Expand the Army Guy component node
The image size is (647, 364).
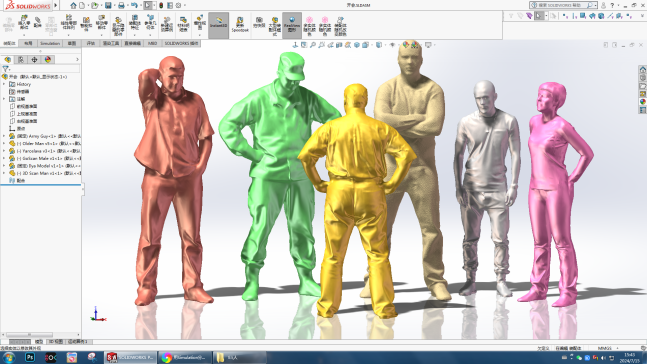[4, 136]
